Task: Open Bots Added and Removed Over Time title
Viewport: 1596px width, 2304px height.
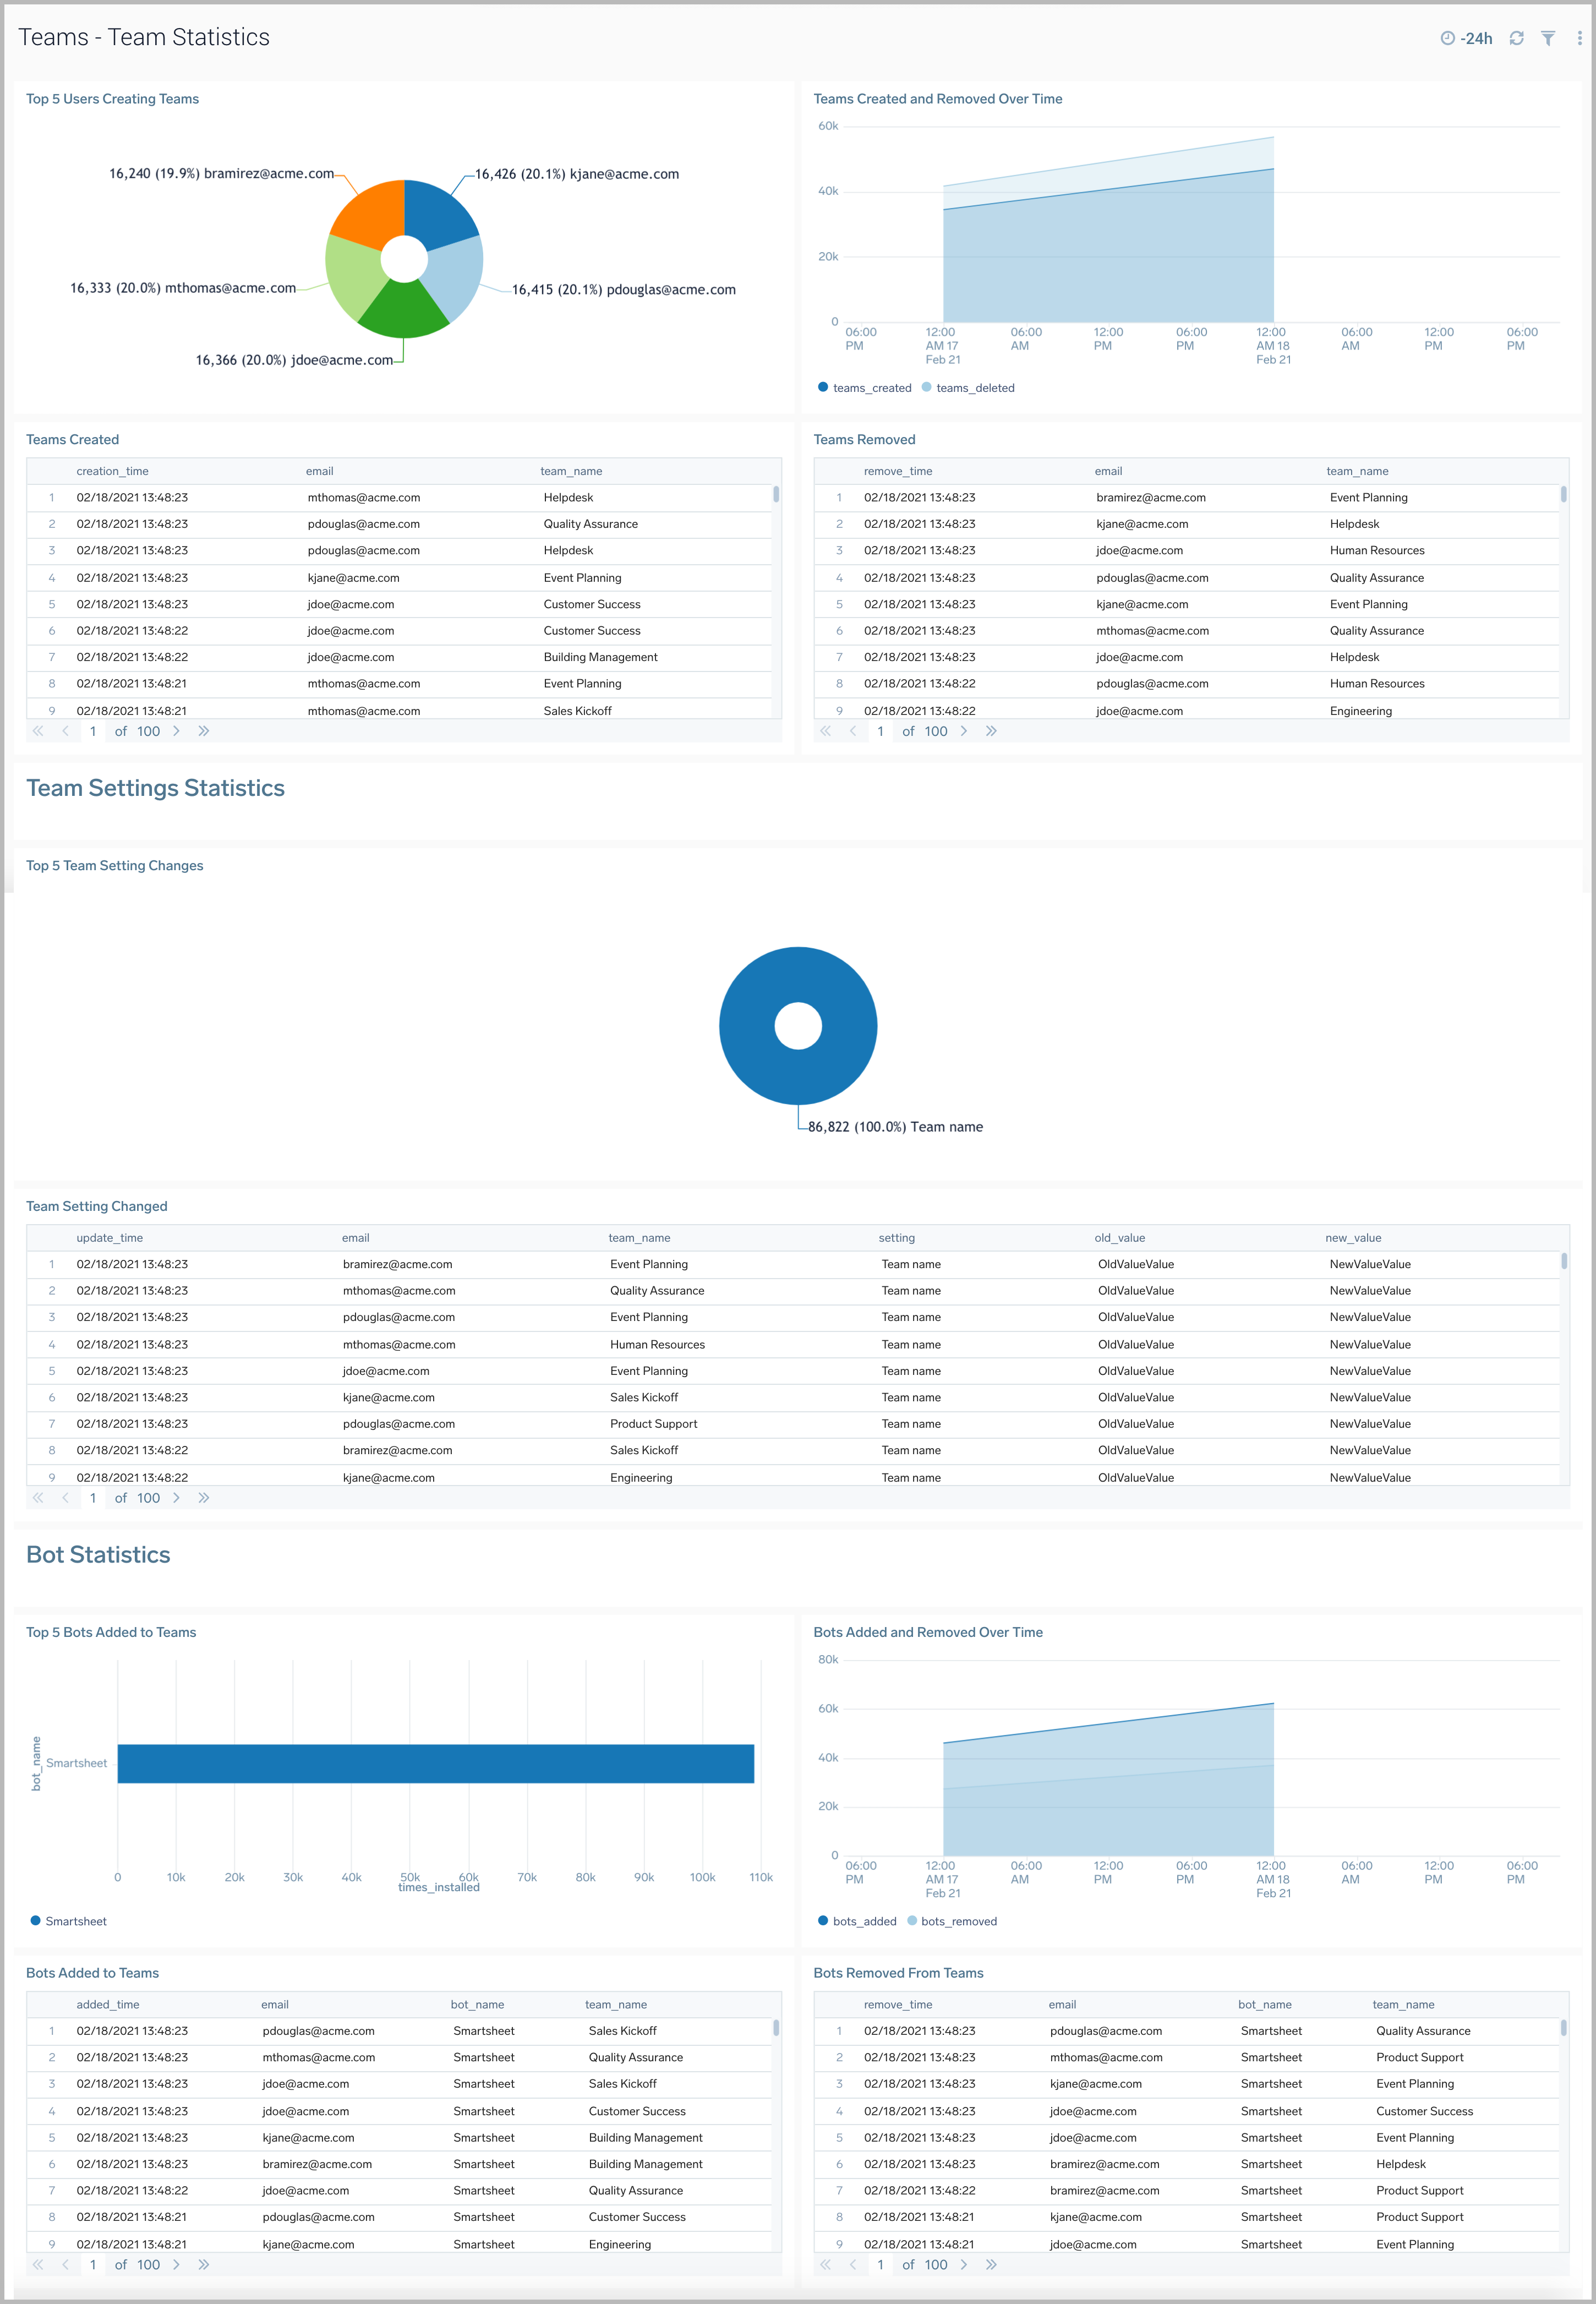Action: tap(928, 1632)
